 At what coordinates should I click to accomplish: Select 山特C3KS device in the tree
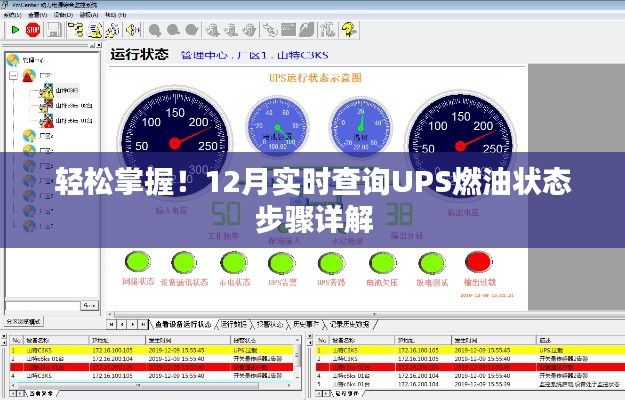[67, 90]
